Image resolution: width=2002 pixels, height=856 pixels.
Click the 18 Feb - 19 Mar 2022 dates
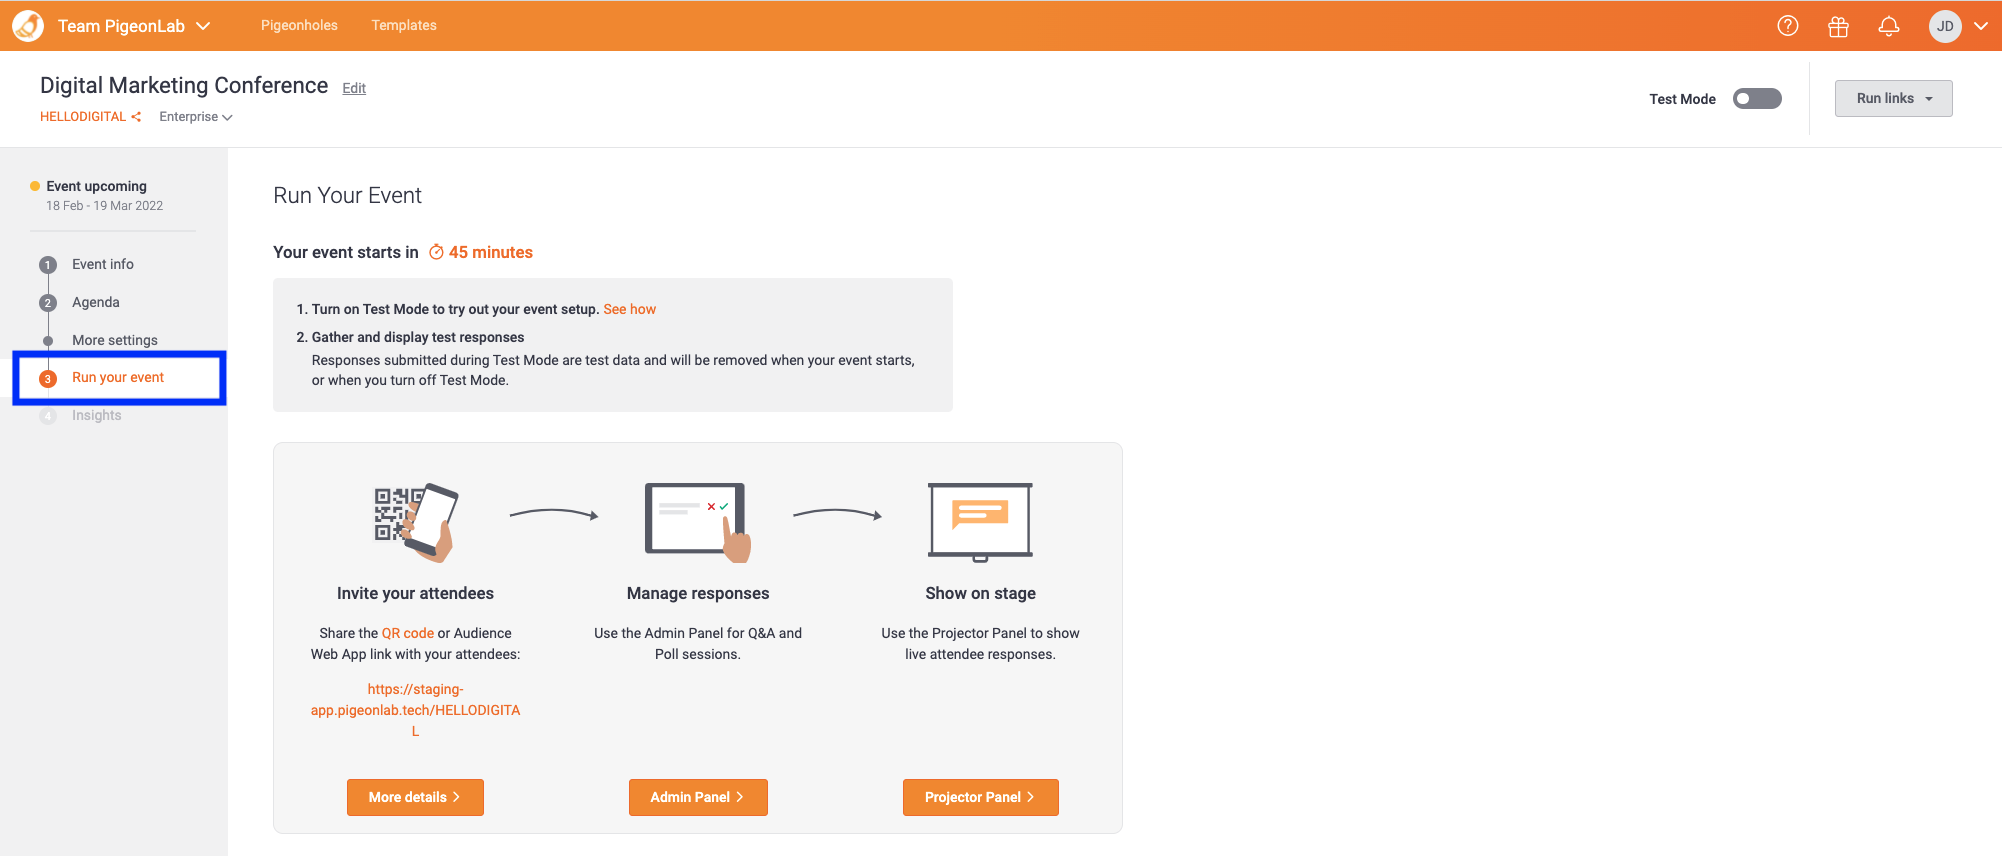pos(104,206)
